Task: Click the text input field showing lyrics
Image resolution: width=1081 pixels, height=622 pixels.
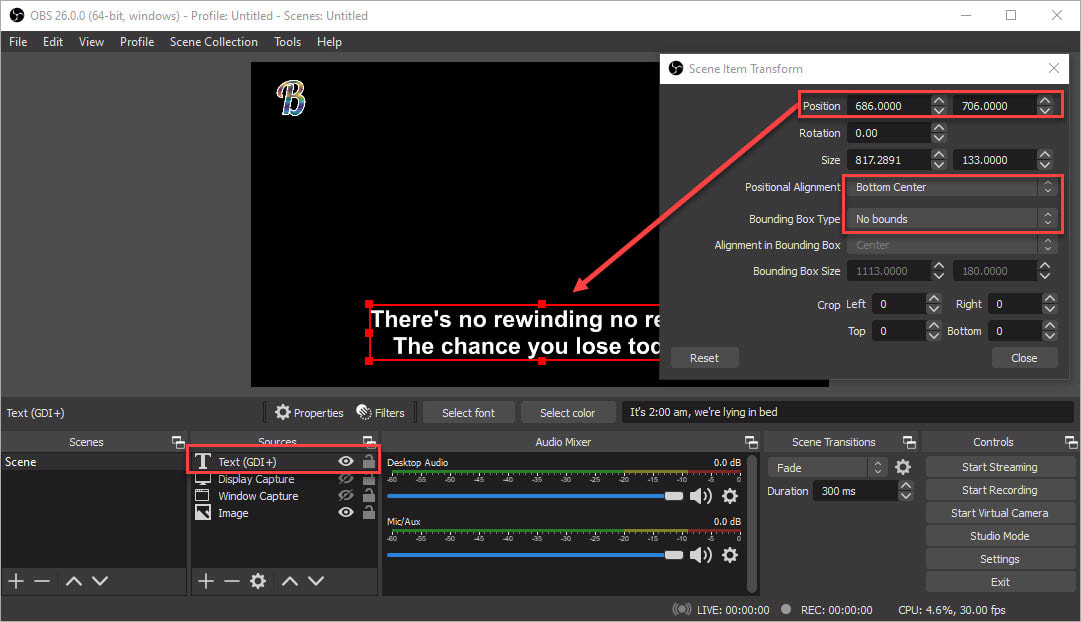Action: pyautogui.click(x=848, y=412)
